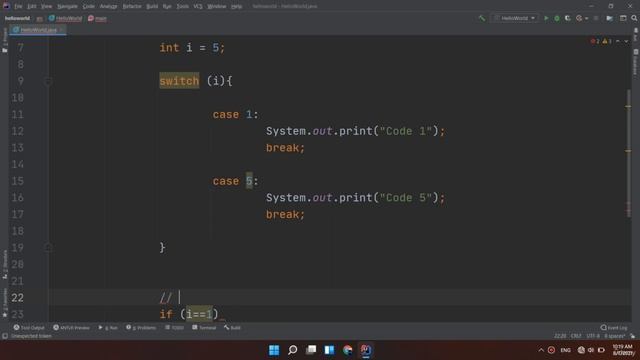
Task: Open the VCS menu
Action: coord(198,6)
